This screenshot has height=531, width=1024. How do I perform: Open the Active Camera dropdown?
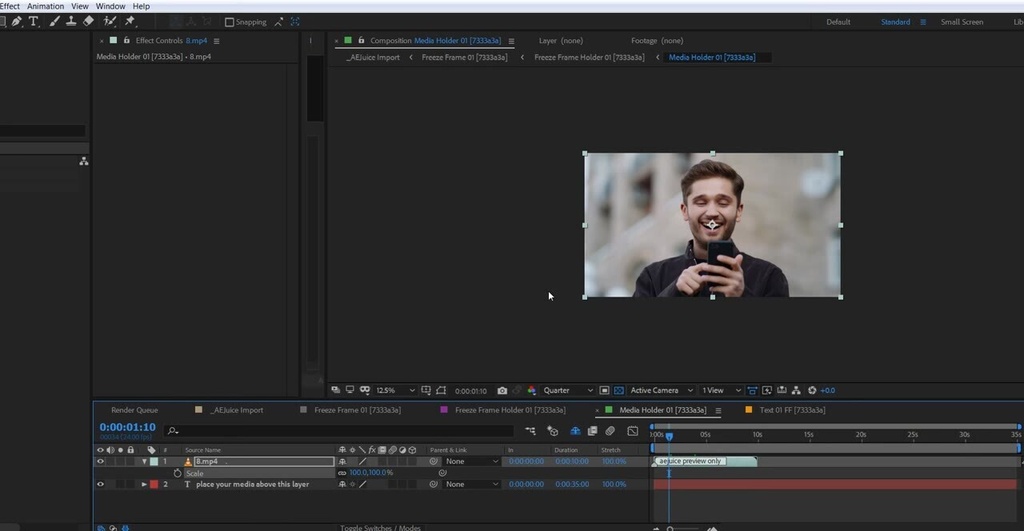coord(661,391)
